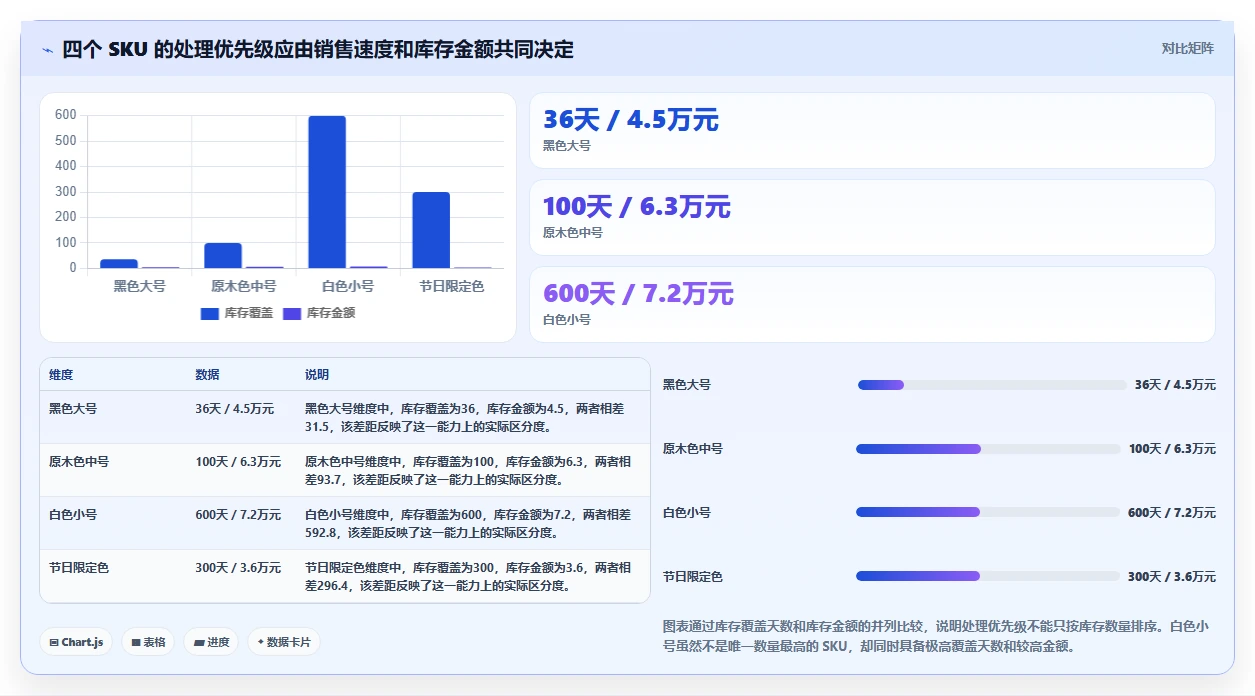Click the 对比矩阵 label in the header
Image resolution: width=1255 pixels, height=696 pixels.
point(1188,48)
